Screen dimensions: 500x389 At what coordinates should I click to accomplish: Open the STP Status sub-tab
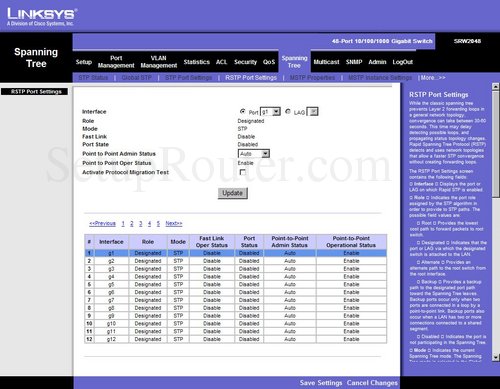coord(93,78)
